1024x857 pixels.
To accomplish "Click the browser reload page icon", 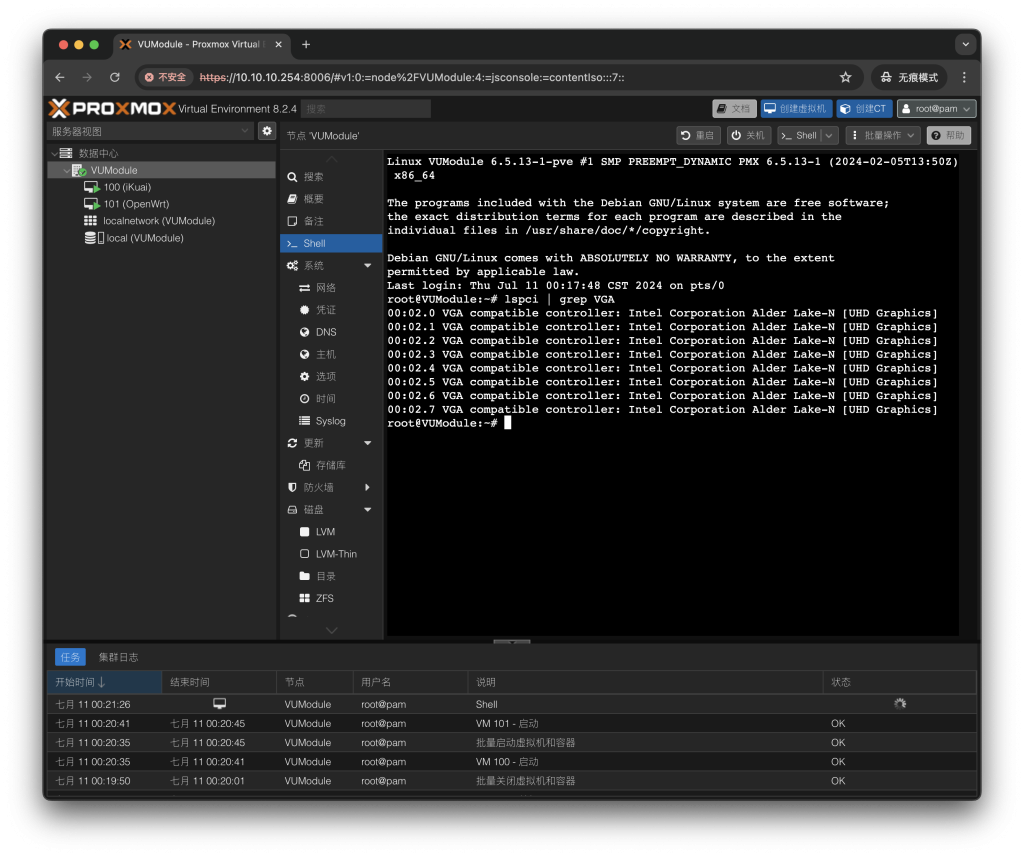I will tap(115, 77).
